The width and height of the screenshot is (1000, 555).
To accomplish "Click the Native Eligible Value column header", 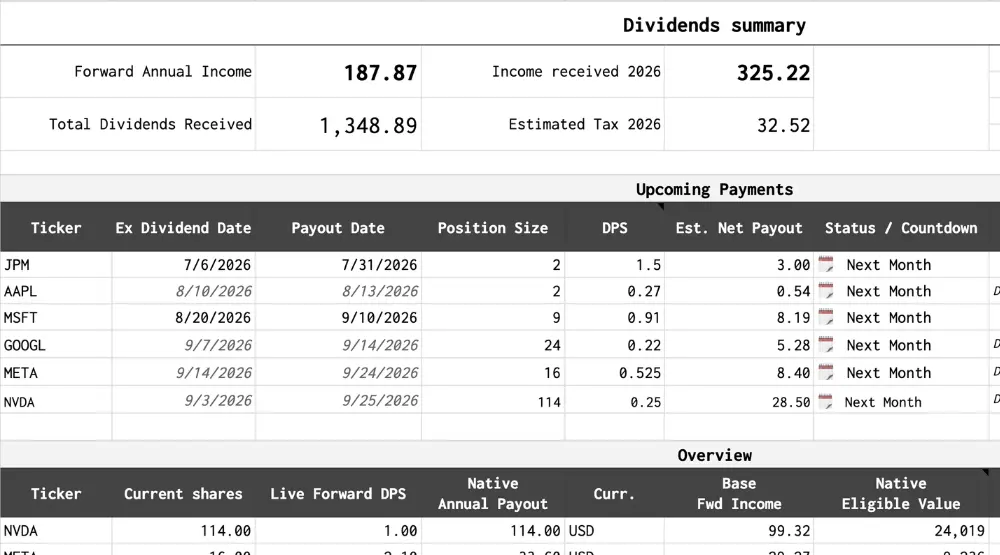I will tap(901, 493).
